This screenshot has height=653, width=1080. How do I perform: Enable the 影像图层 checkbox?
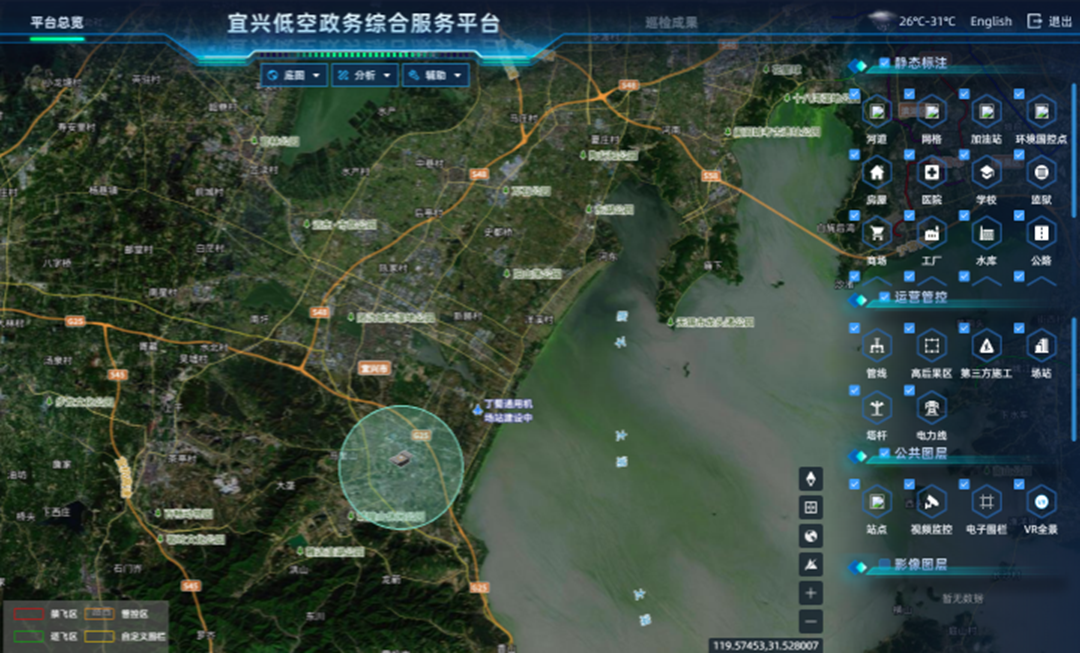[885, 565]
